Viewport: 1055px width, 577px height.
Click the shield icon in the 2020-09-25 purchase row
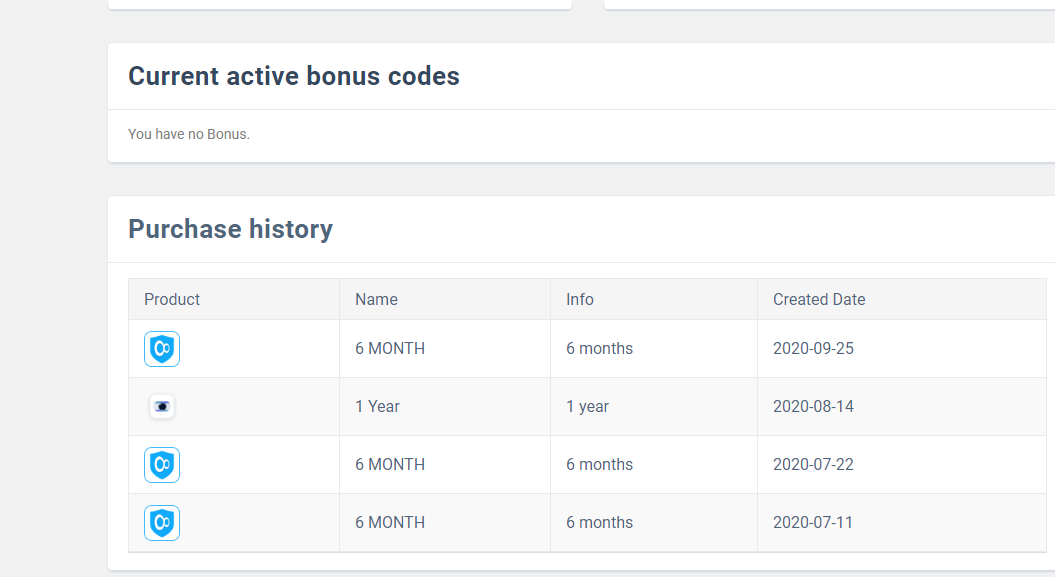(x=162, y=349)
